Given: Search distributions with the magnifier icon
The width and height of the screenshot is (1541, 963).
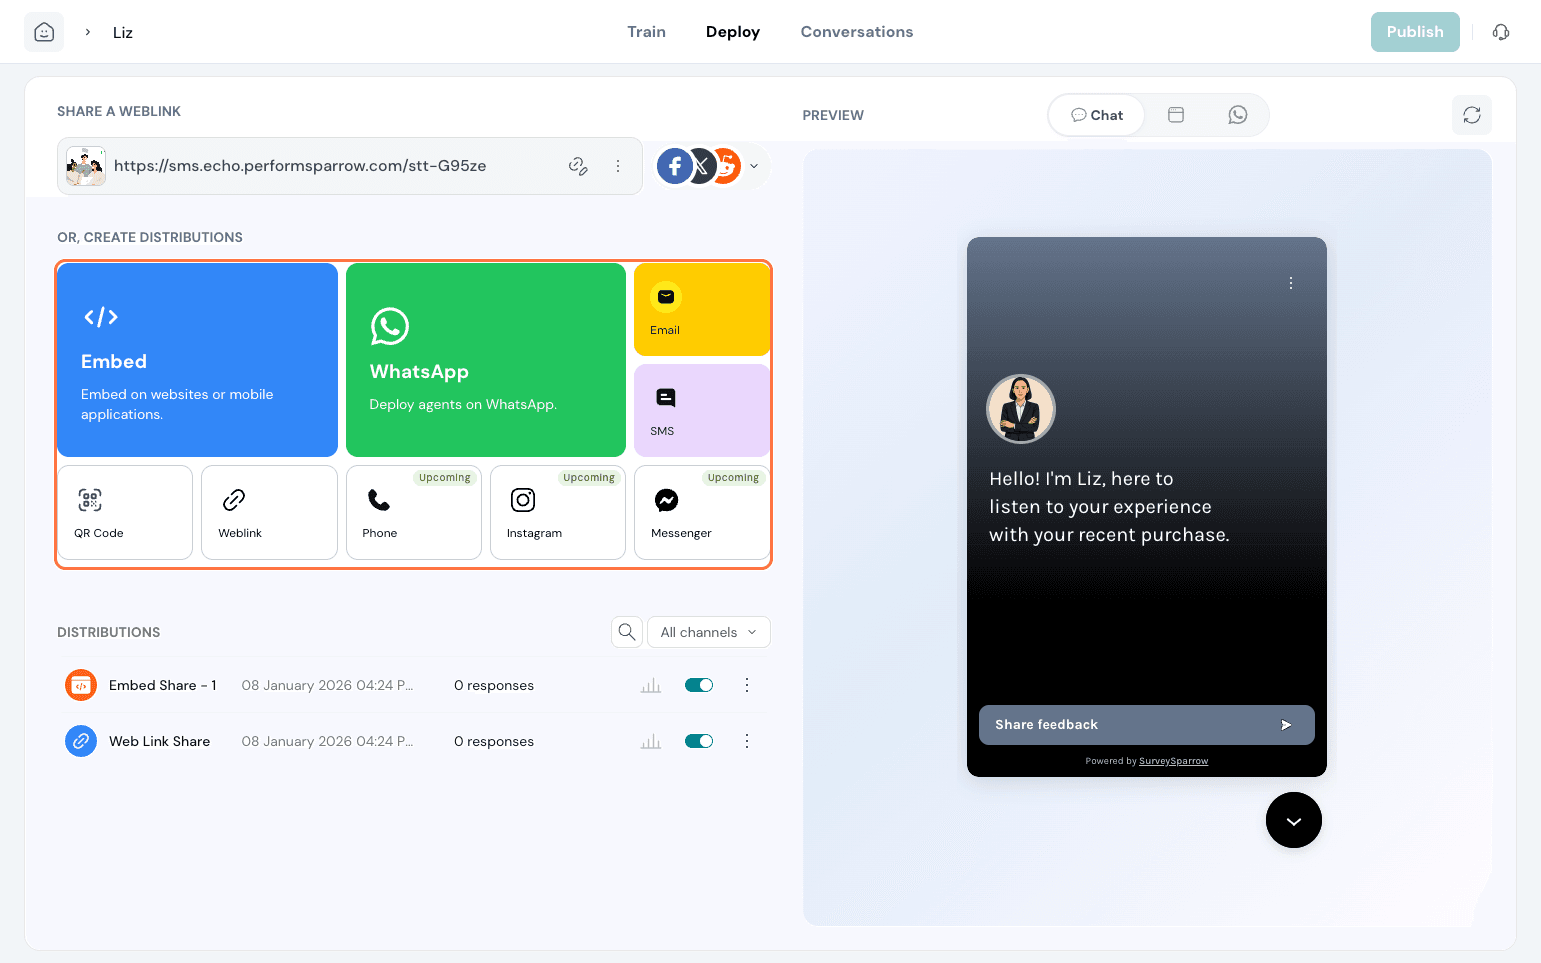Looking at the screenshot, I should [x=627, y=632].
